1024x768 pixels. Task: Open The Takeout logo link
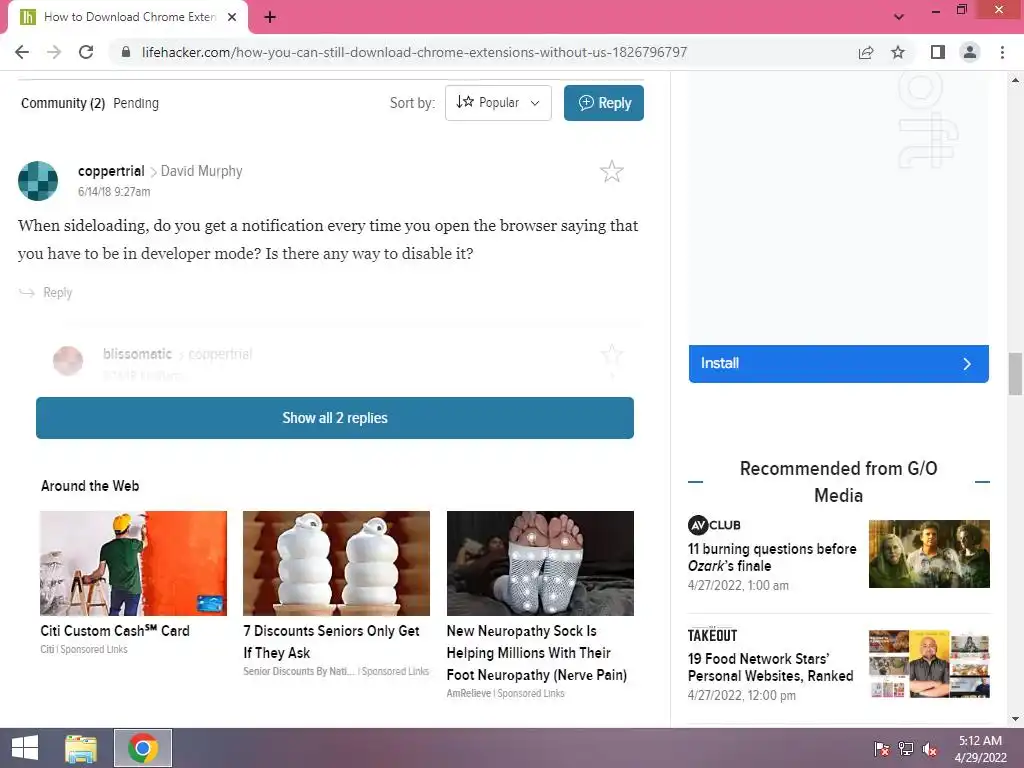tap(712, 635)
